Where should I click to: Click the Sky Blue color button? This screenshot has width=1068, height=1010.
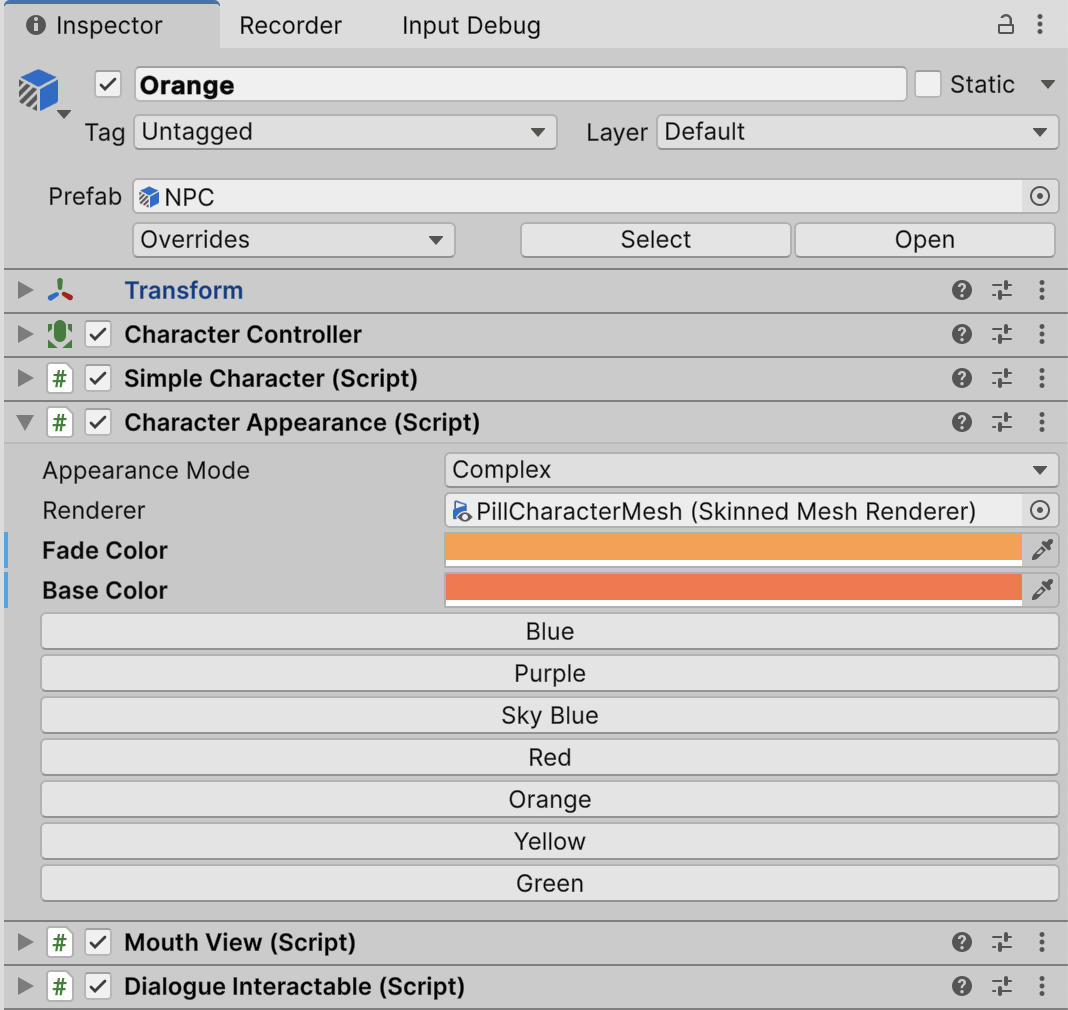(550, 716)
